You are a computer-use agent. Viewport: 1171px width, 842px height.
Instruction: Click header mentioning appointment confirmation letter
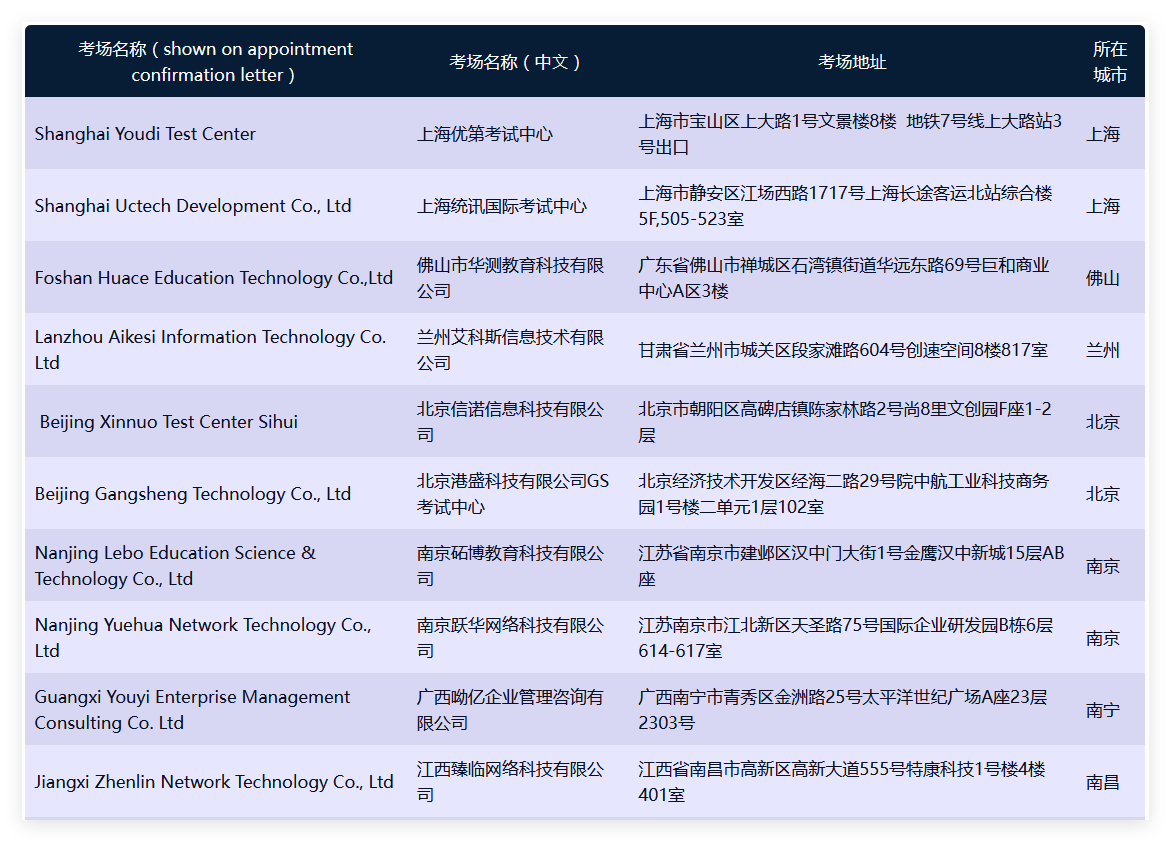tap(215, 61)
